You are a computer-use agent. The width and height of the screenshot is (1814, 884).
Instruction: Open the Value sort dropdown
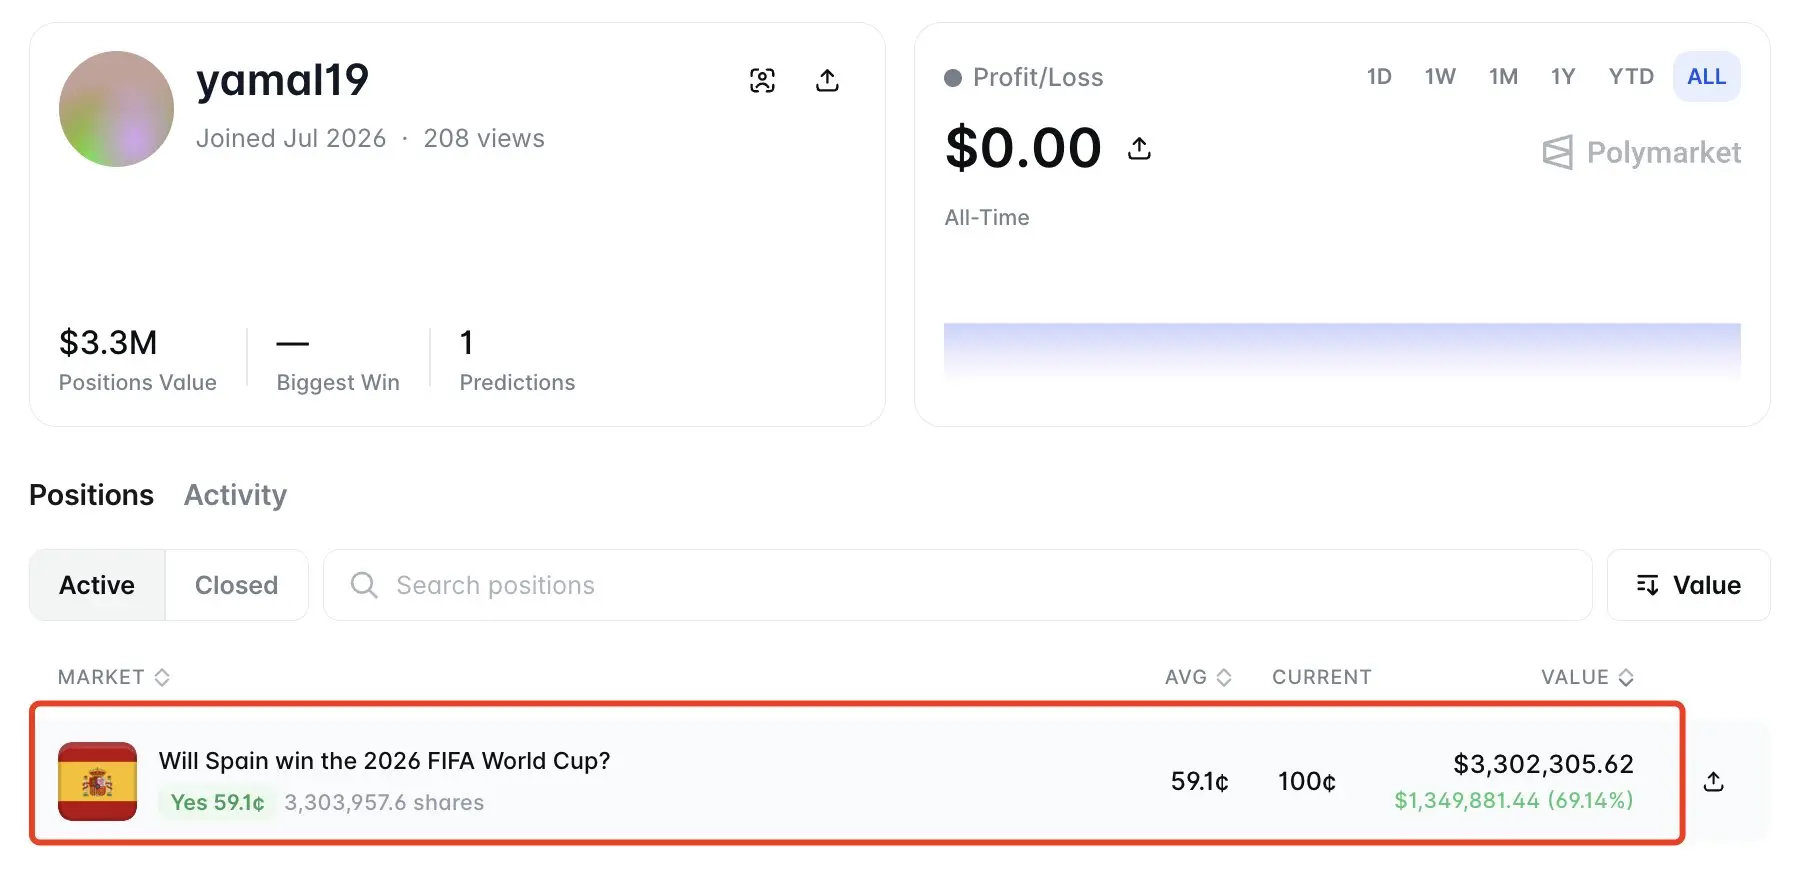coord(1688,585)
